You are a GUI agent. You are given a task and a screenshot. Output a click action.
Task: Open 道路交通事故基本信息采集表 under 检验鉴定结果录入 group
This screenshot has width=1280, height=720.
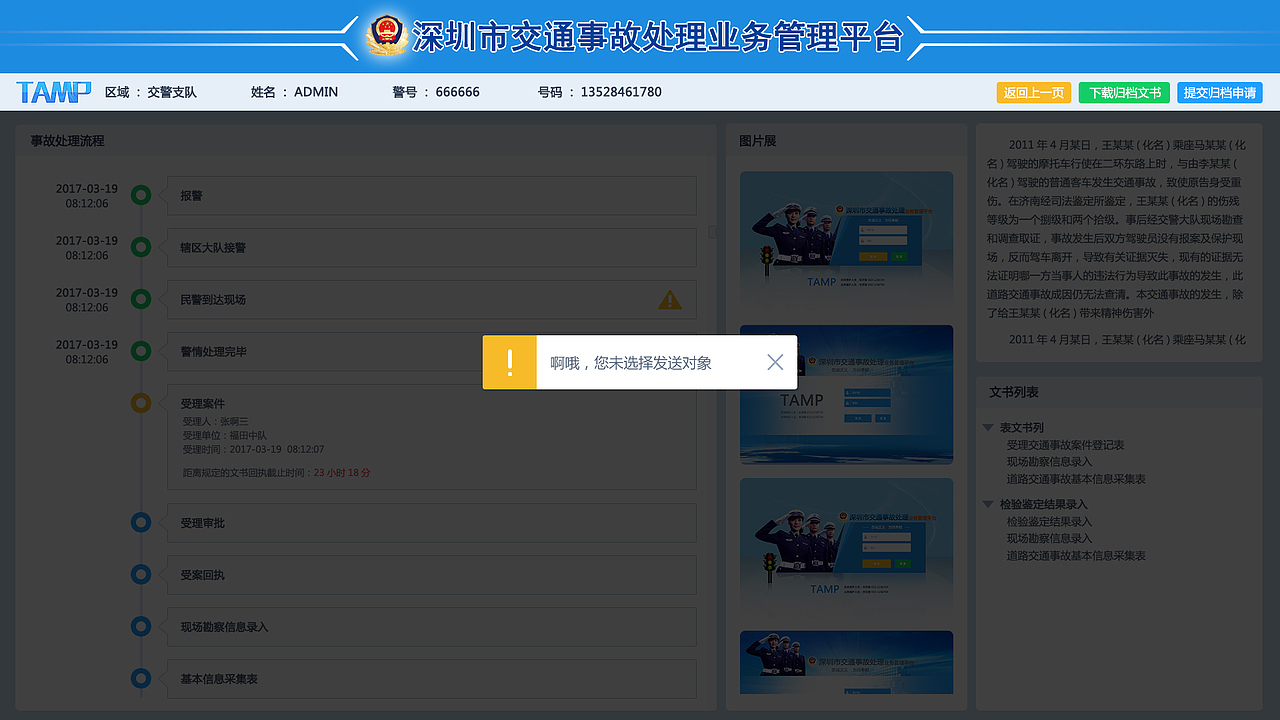tap(1076, 556)
